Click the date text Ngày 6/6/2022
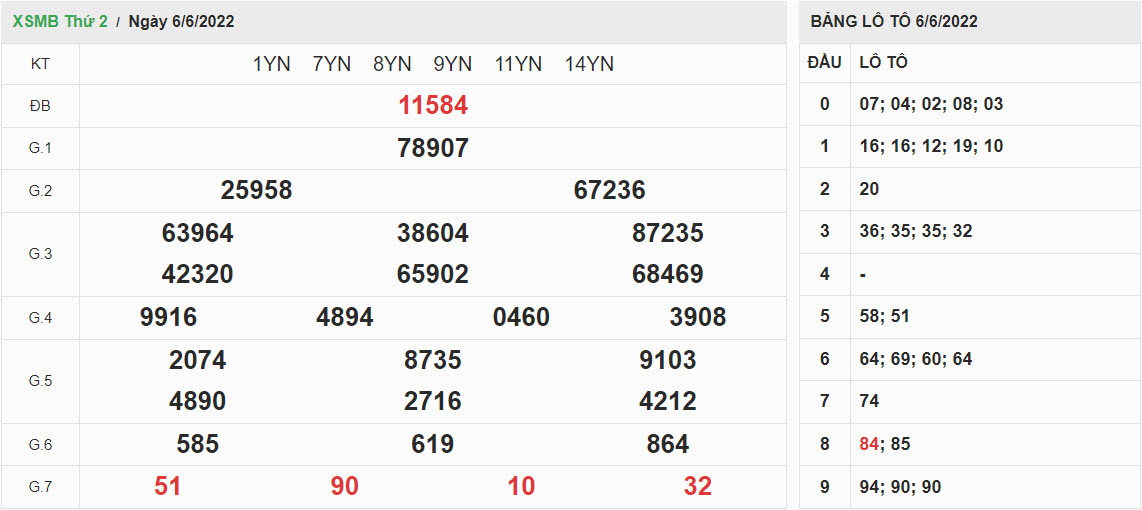Viewport: 1142px width, 510px height. [x=181, y=21]
